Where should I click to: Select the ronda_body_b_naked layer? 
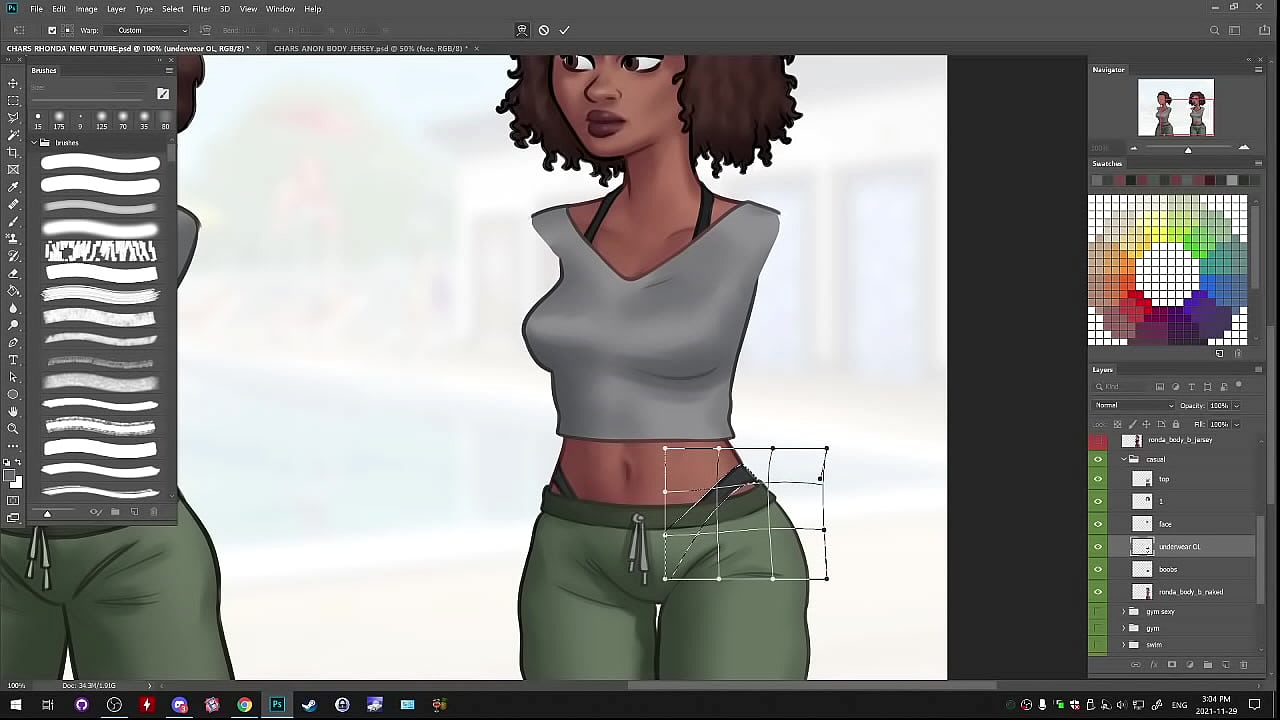1190,592
